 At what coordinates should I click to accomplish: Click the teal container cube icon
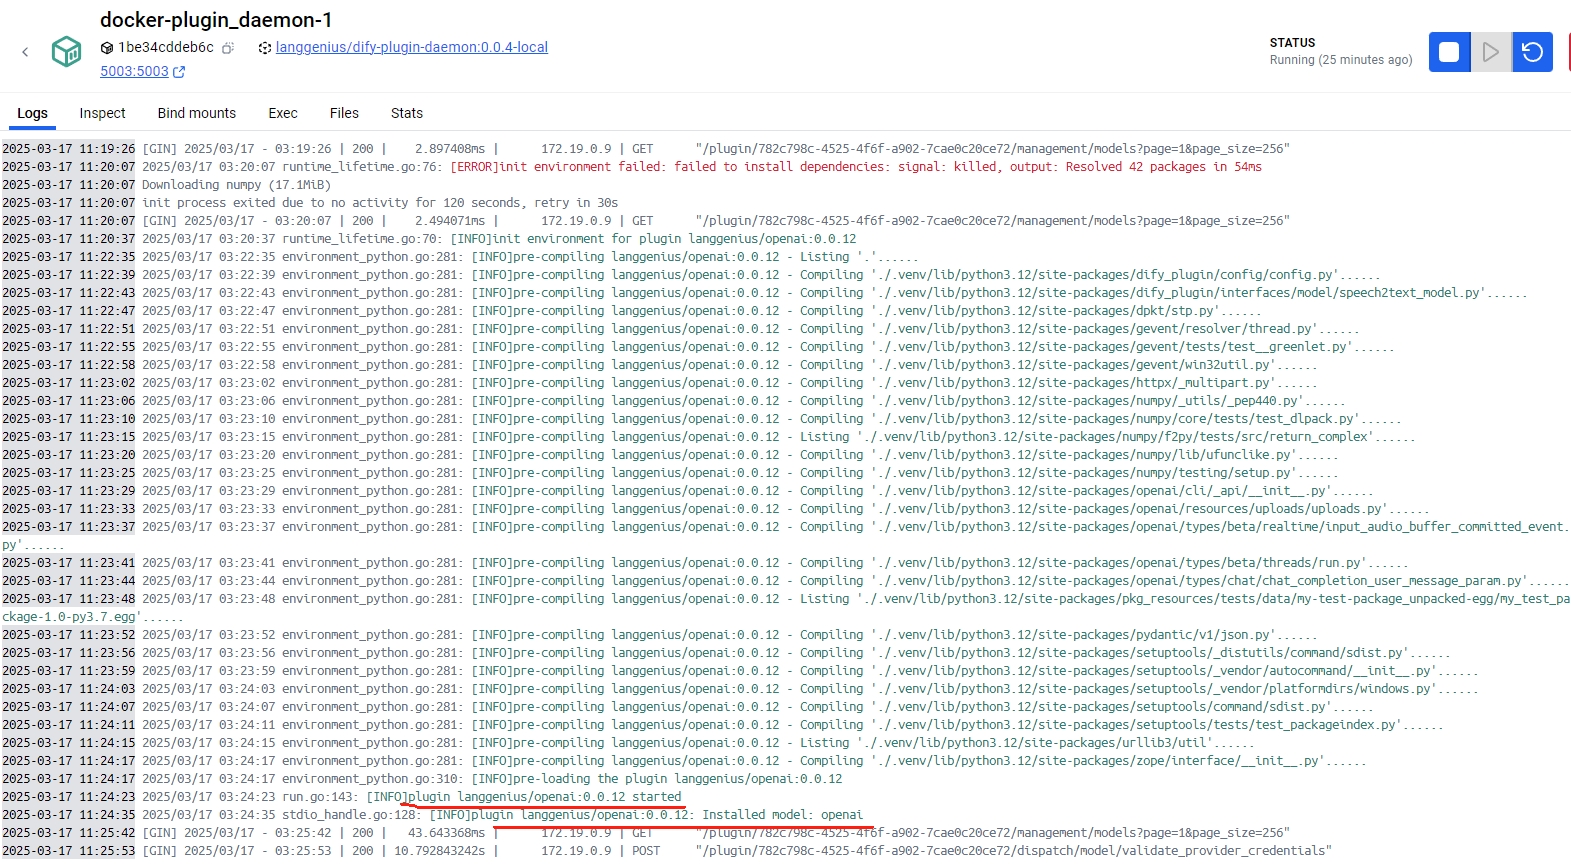(x=66, y=51)
